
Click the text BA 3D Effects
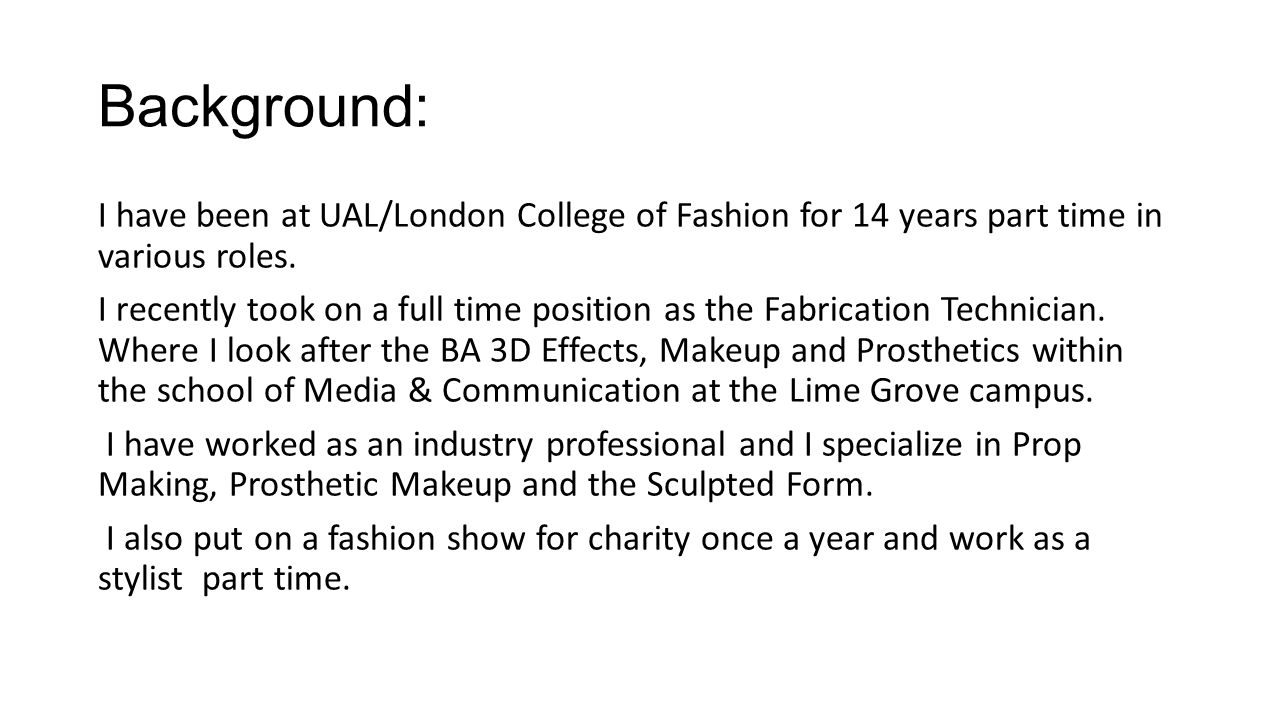click(x=563, y=351)
